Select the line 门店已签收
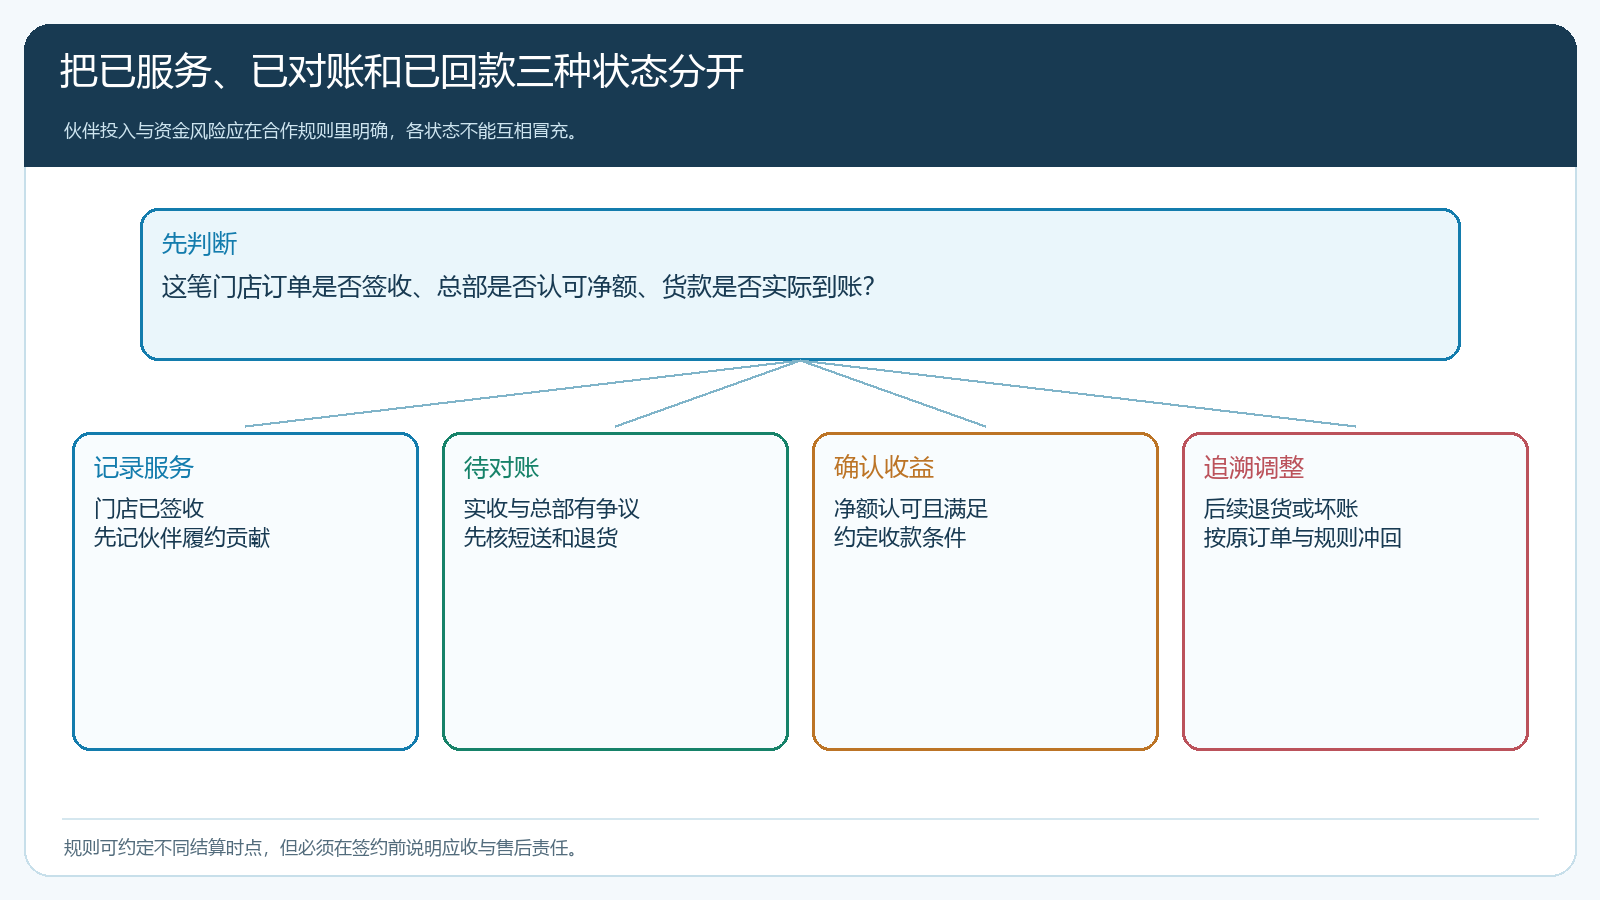 point(149,509)
